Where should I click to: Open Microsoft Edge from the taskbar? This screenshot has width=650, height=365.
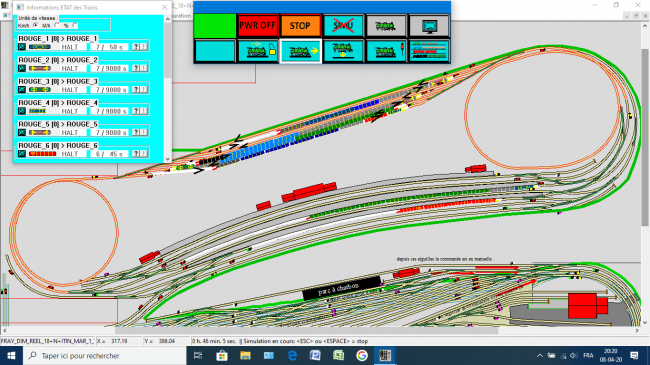[292, 355]
